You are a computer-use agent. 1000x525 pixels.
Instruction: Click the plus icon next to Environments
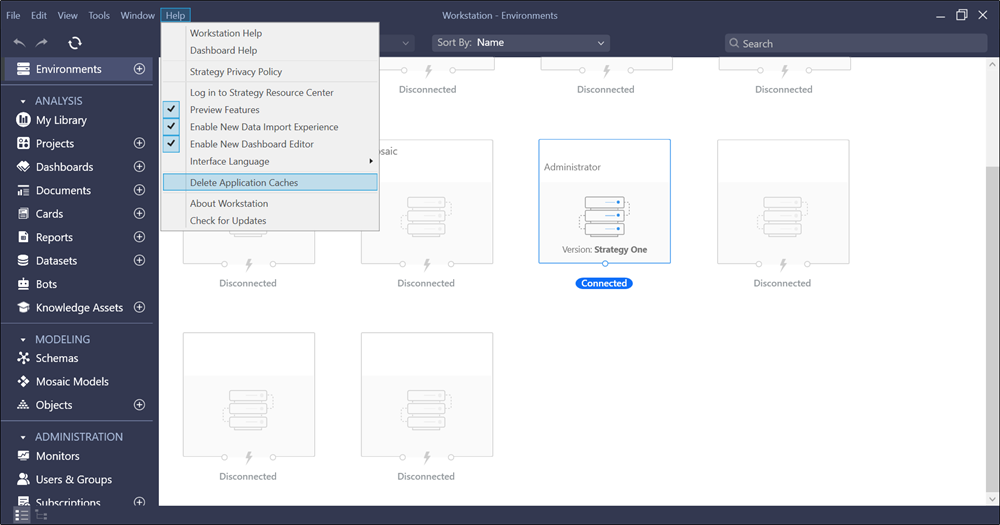(139, 69)
